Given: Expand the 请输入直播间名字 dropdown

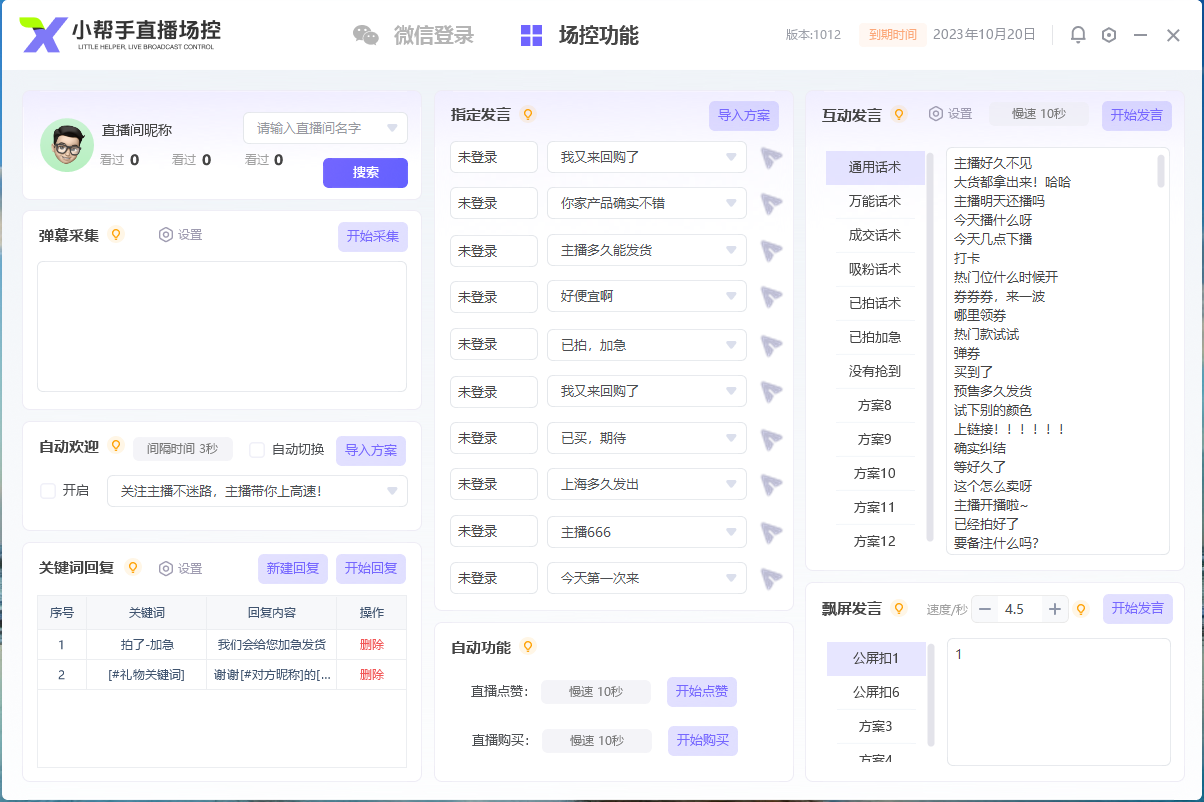Looking at the screenshot, I should [x=392, y=128].
